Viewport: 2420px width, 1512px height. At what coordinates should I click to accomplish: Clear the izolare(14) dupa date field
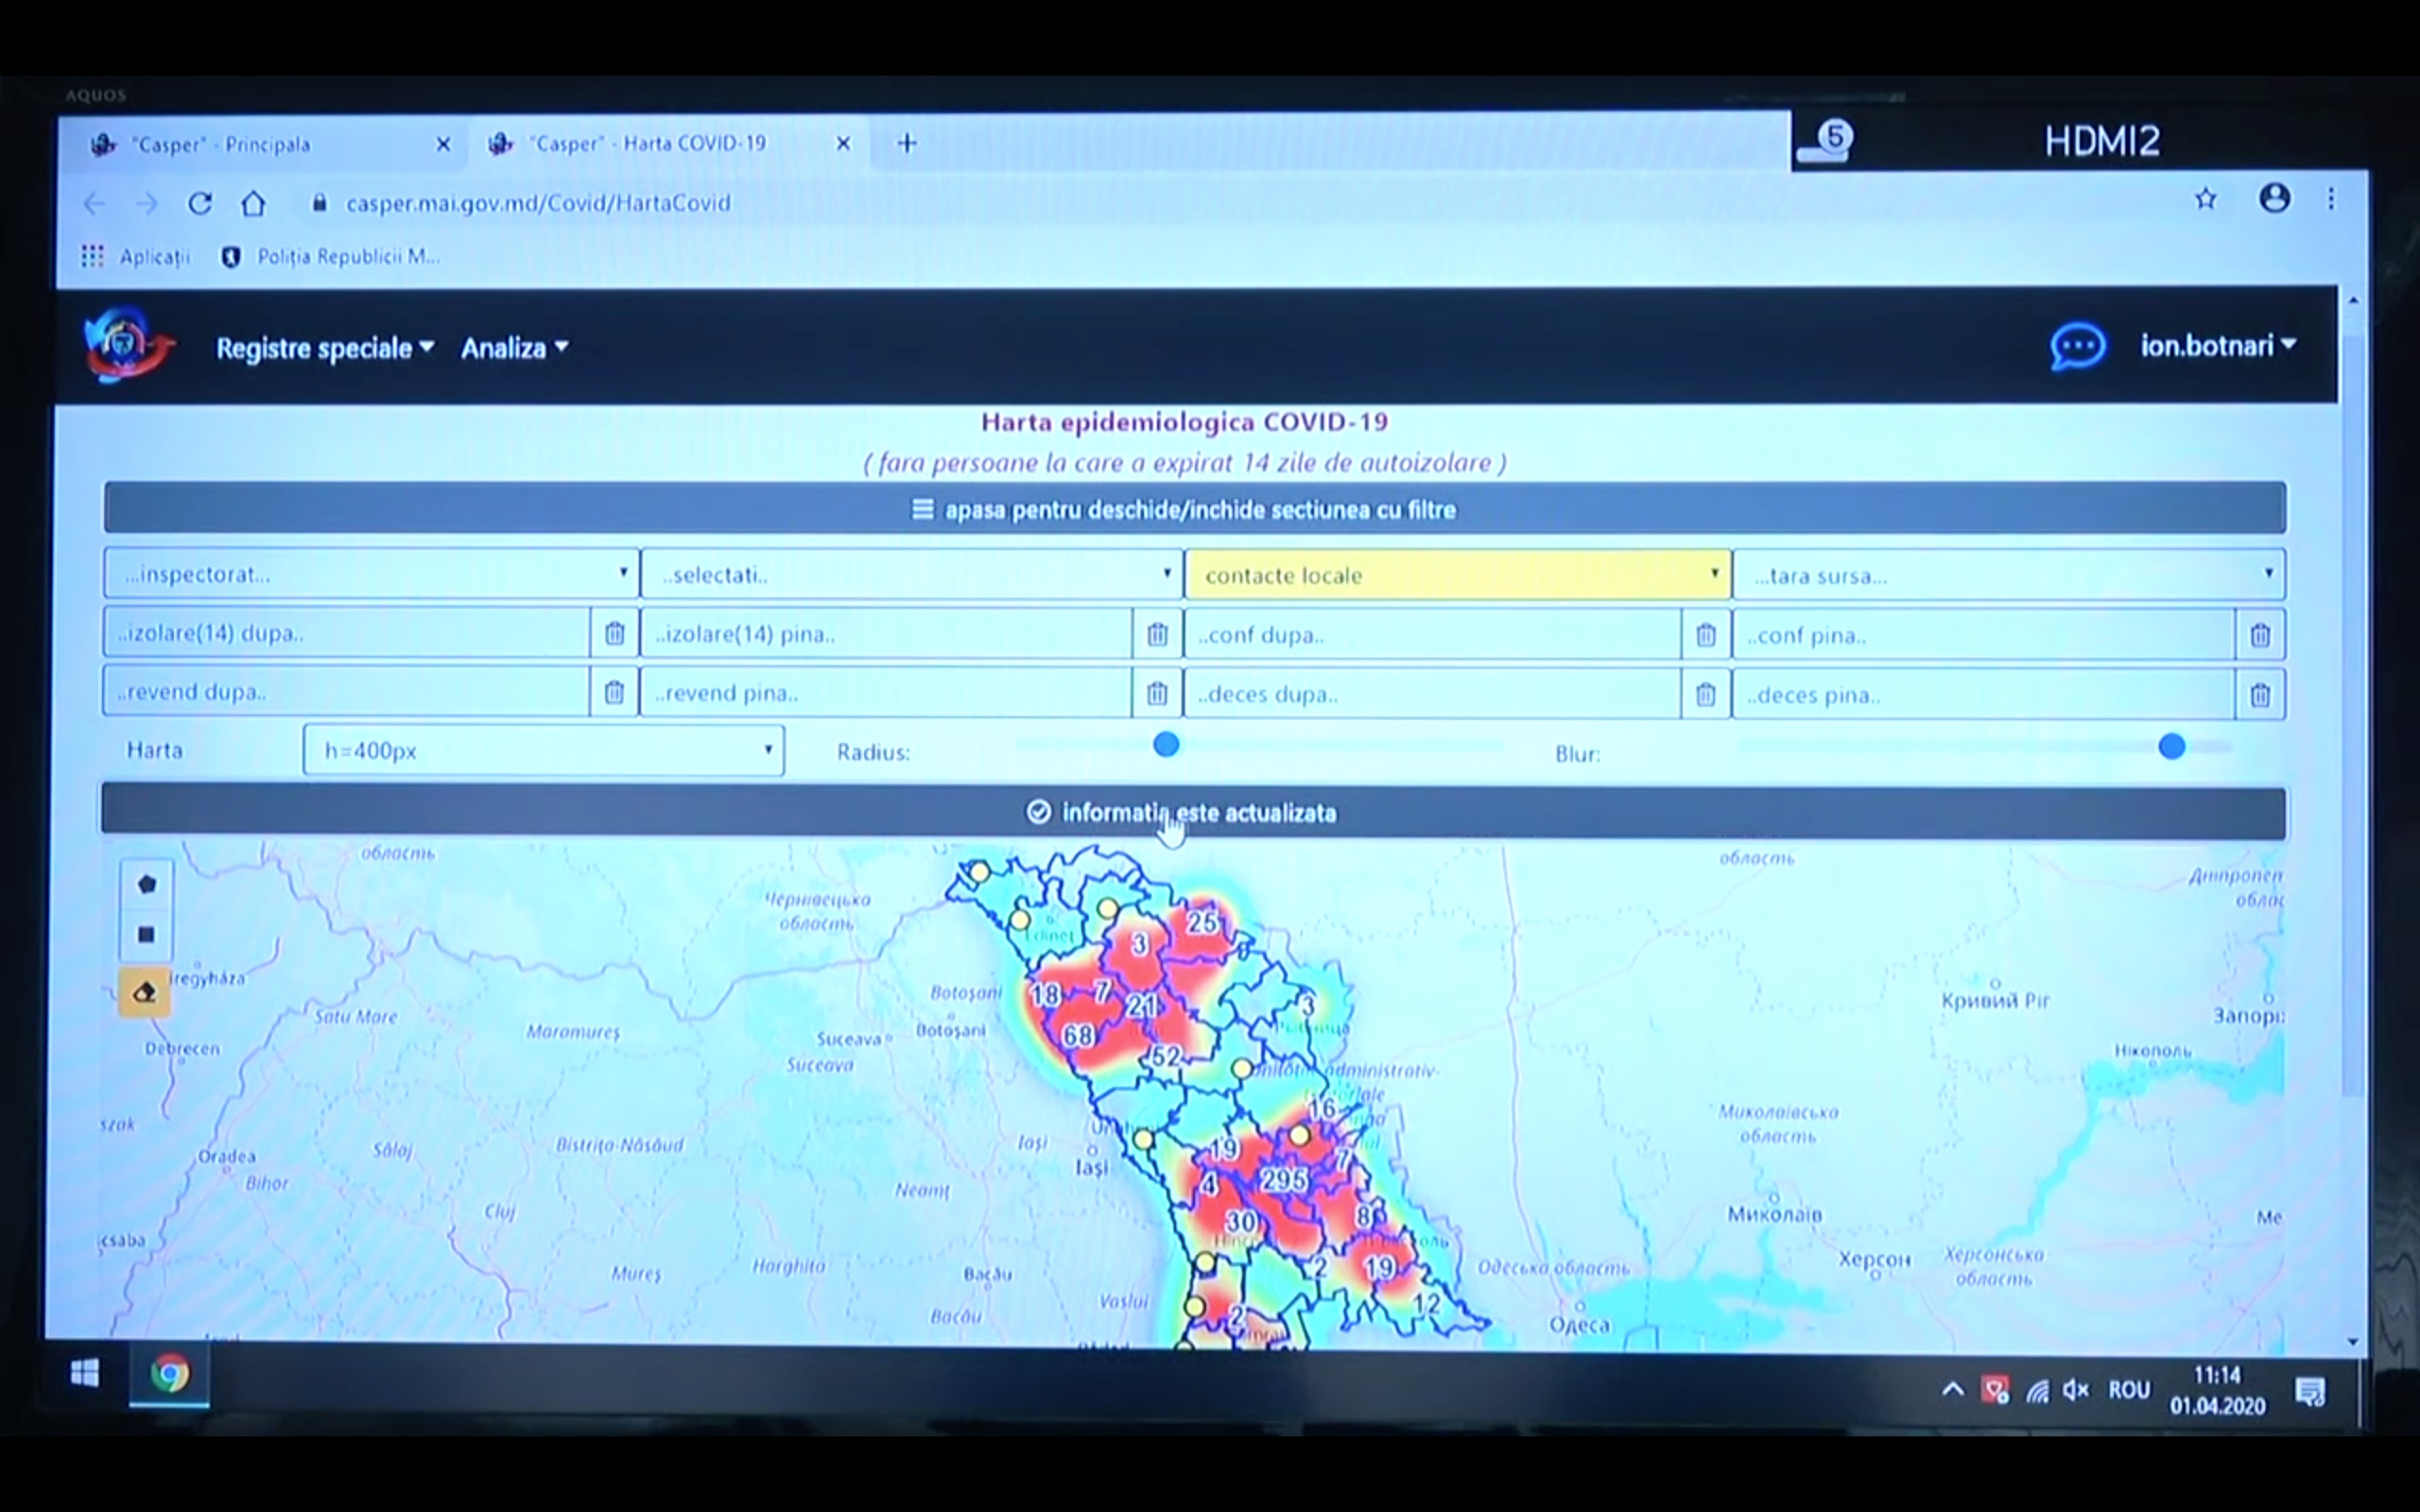point(614,634)
